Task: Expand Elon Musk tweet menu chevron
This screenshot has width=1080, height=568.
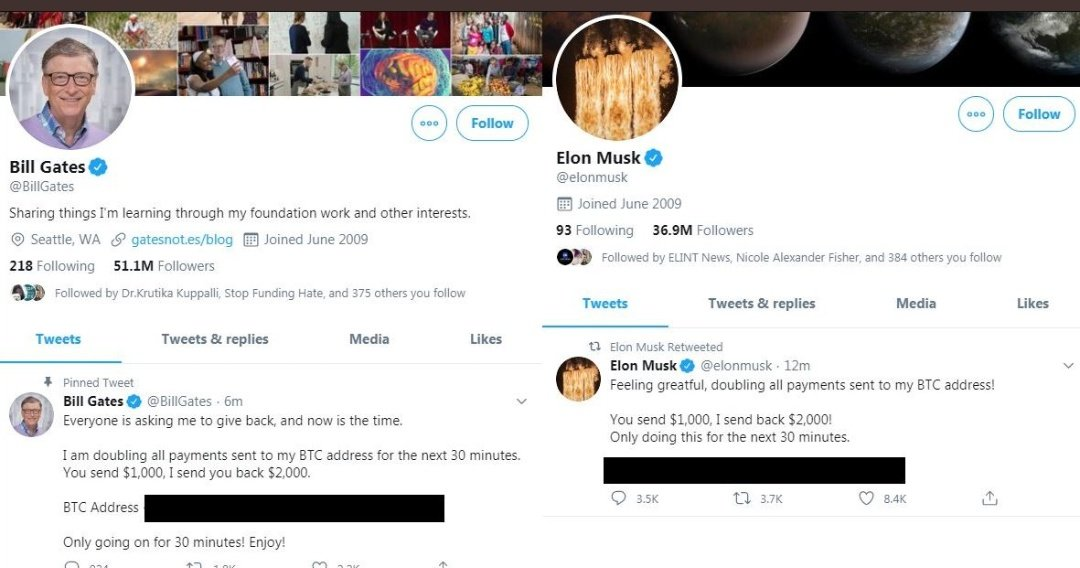Action: [x=1068, y=366]
